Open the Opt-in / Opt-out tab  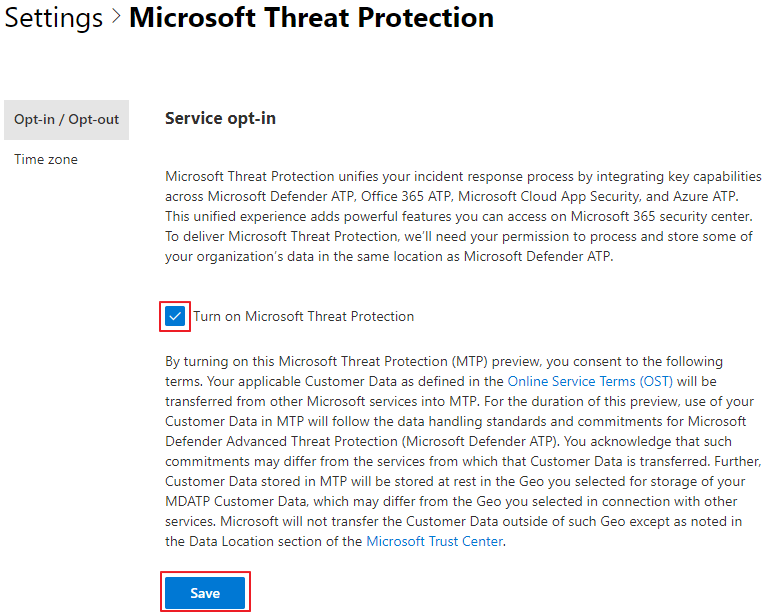point(66,119)
